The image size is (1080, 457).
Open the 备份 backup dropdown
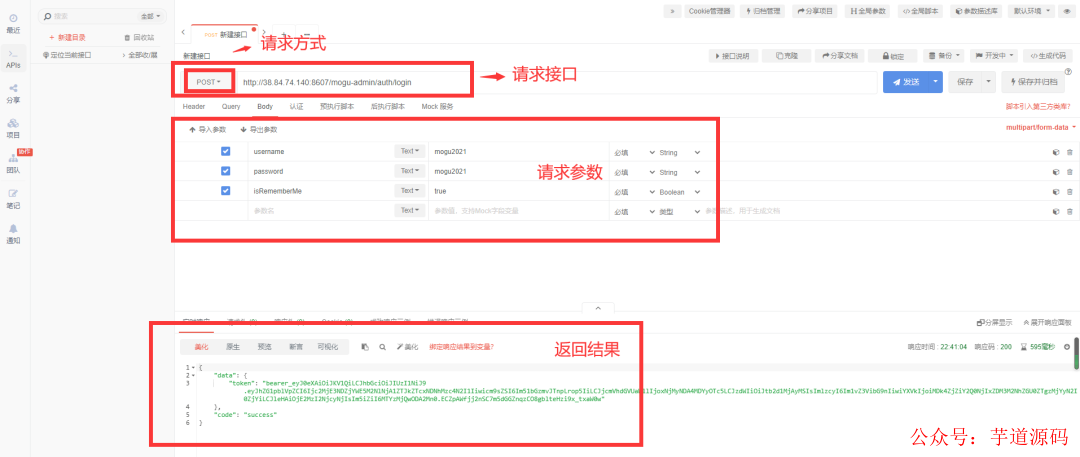pos(944,56)
